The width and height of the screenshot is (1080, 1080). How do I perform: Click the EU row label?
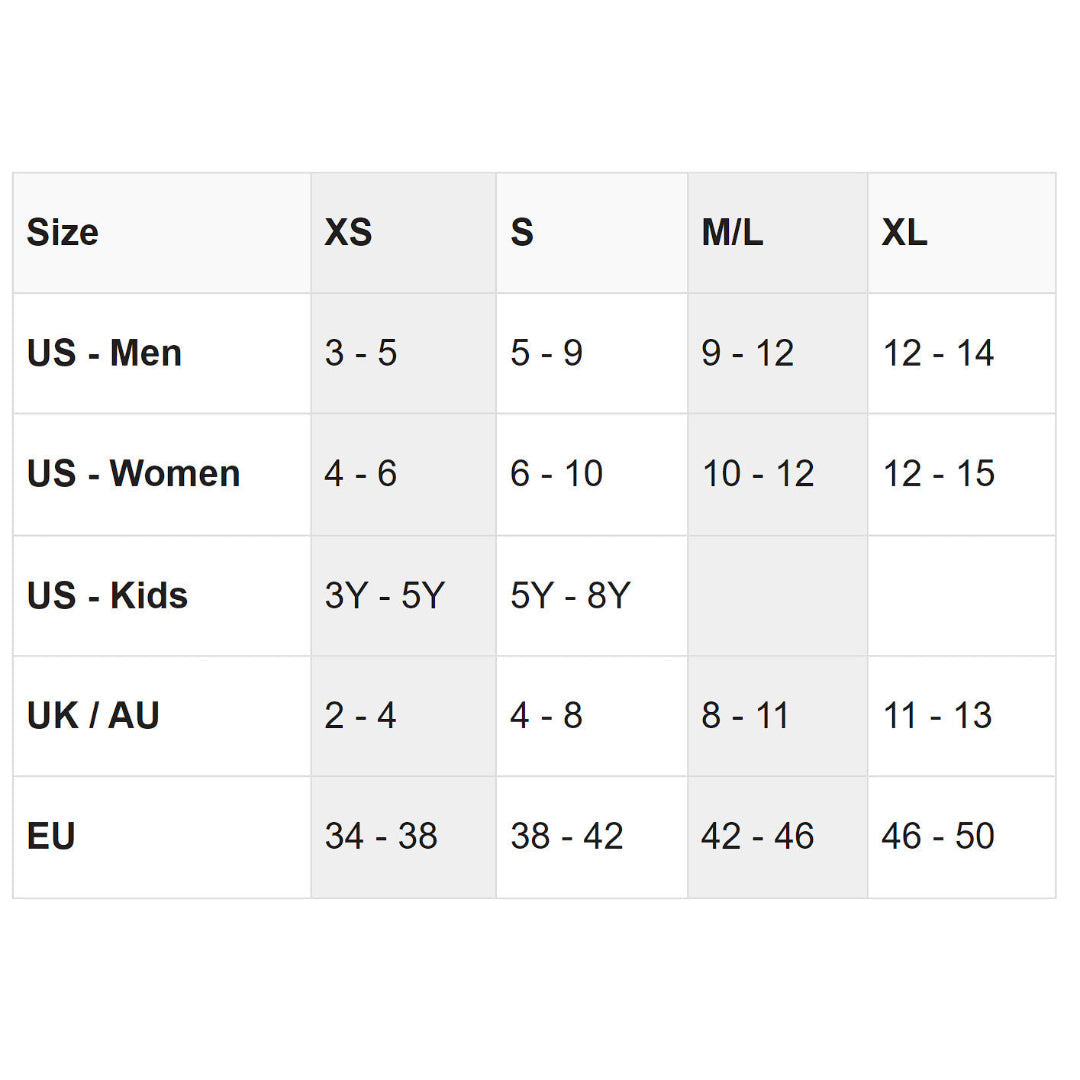point(51,837)
